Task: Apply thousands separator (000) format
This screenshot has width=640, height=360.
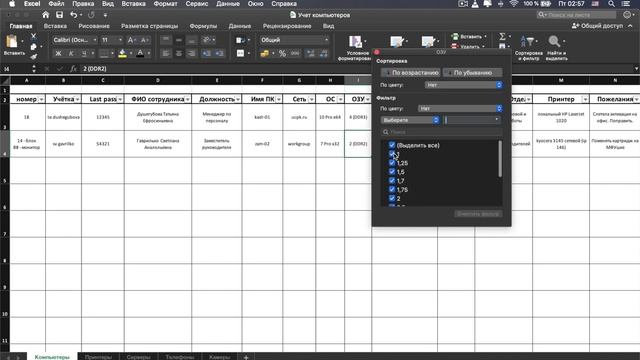Action: coord(295,53)
